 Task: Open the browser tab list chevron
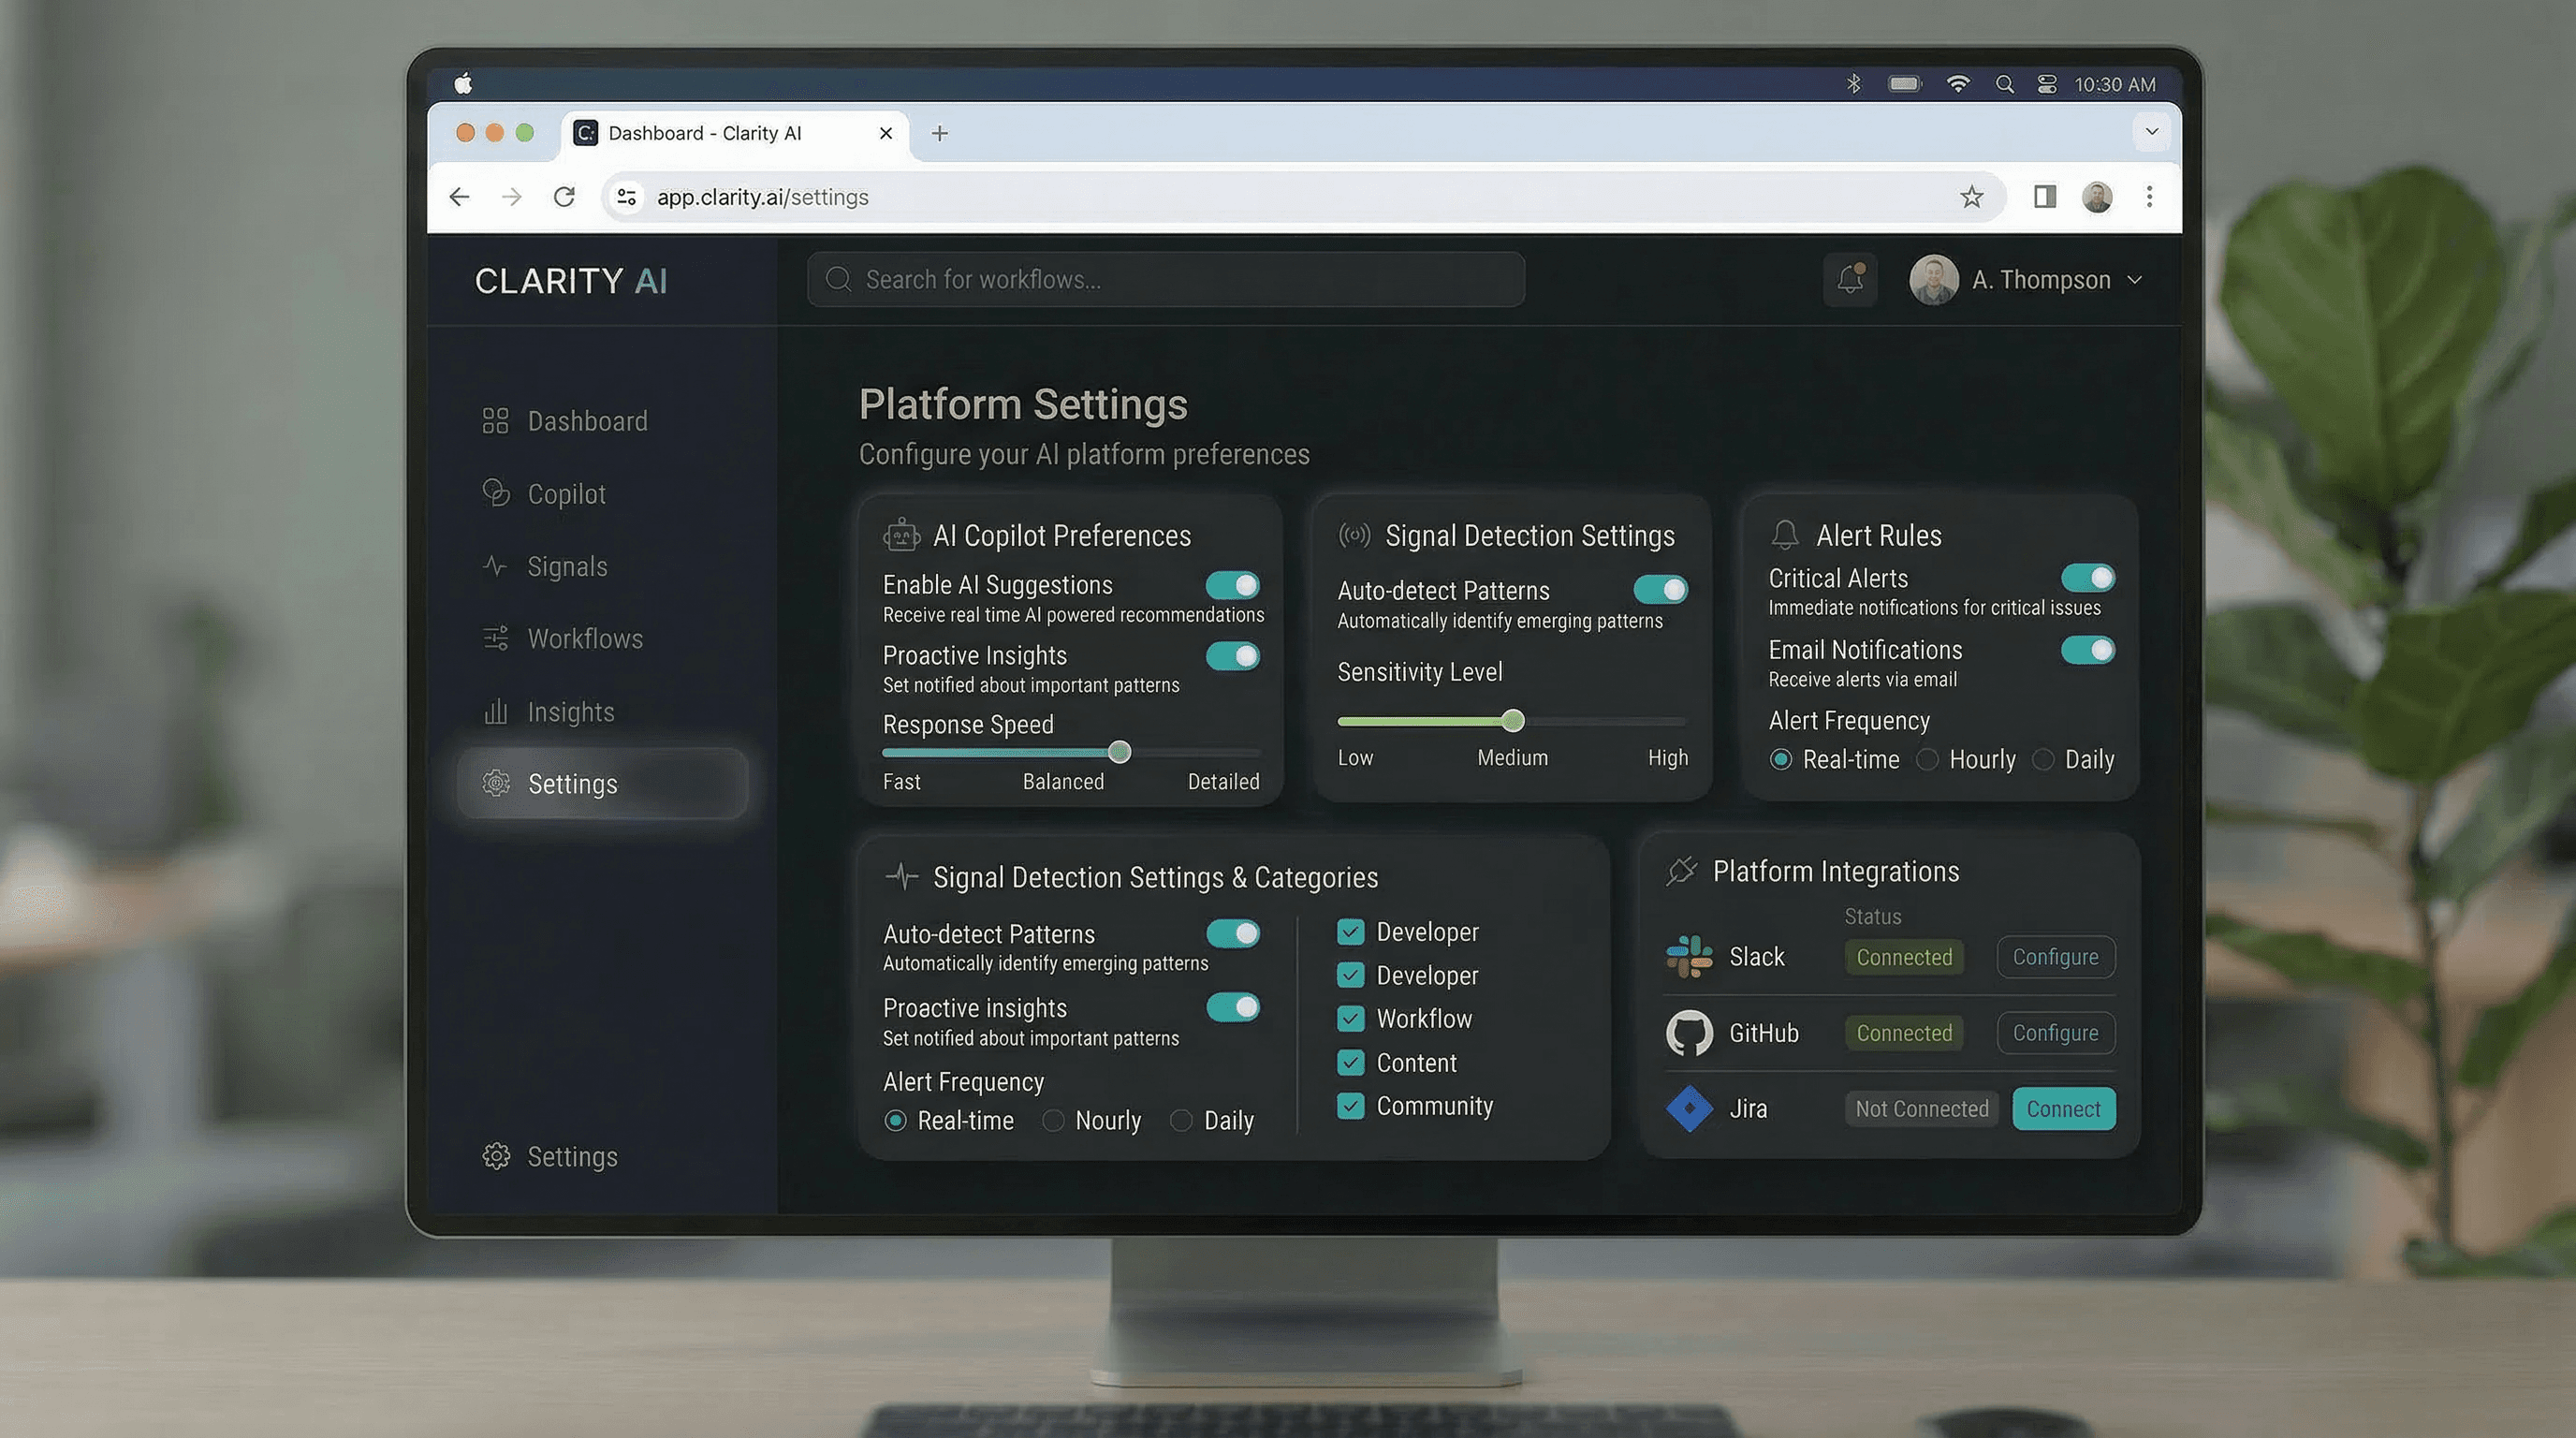pyautogui.click(x=2151, y=132)
